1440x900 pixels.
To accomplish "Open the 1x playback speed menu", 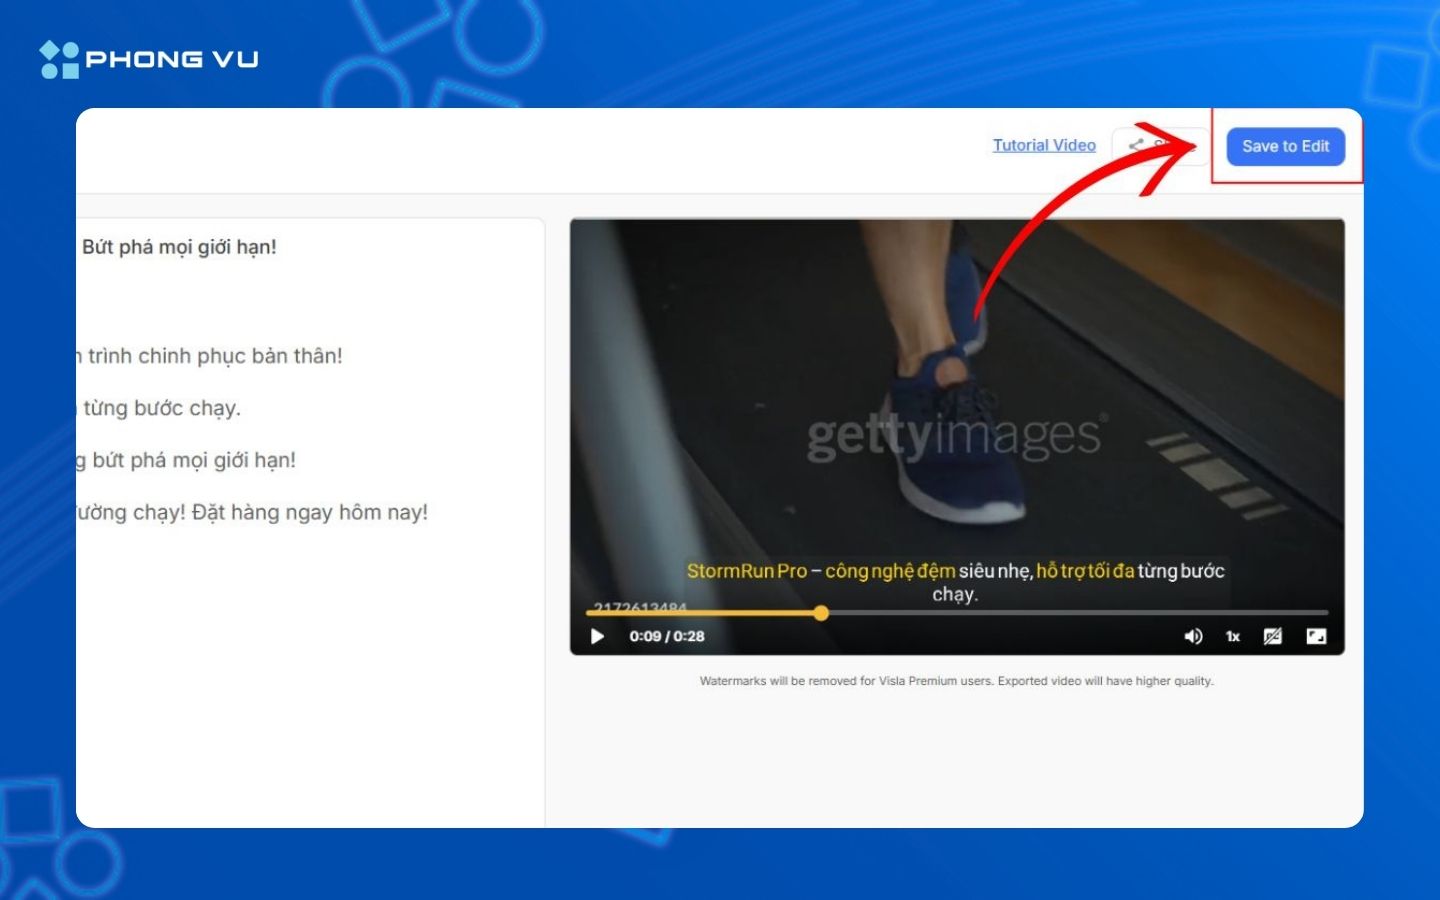I will (1233, 636).
